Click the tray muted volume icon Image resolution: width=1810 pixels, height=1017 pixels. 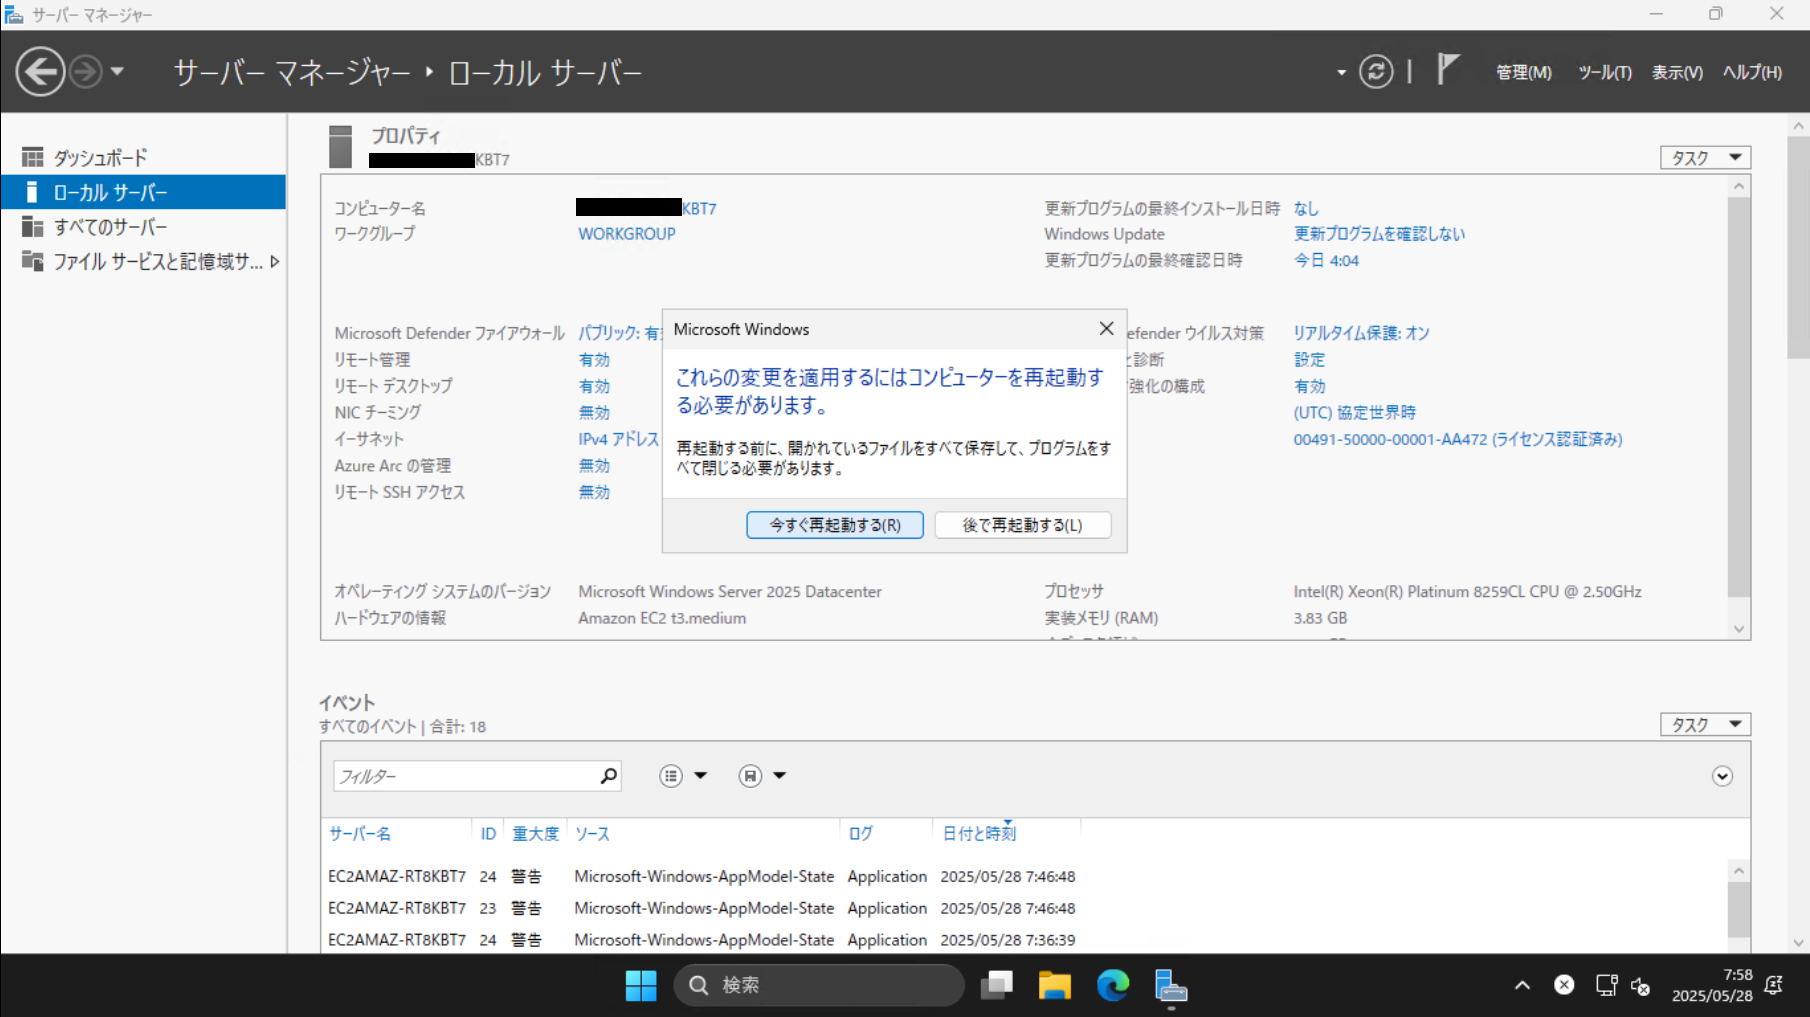point(1641,986)
